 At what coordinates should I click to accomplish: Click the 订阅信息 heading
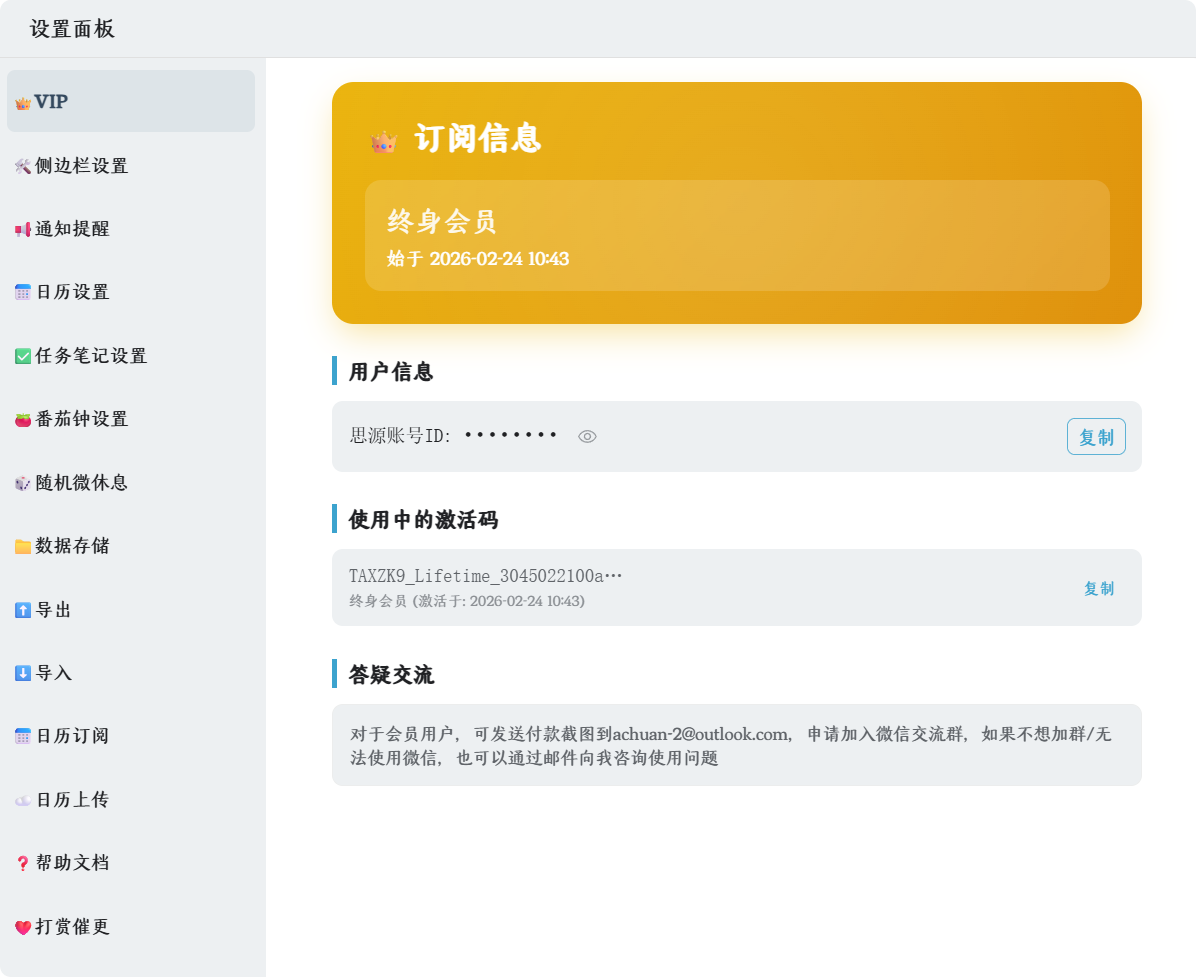tap(477, 139)
